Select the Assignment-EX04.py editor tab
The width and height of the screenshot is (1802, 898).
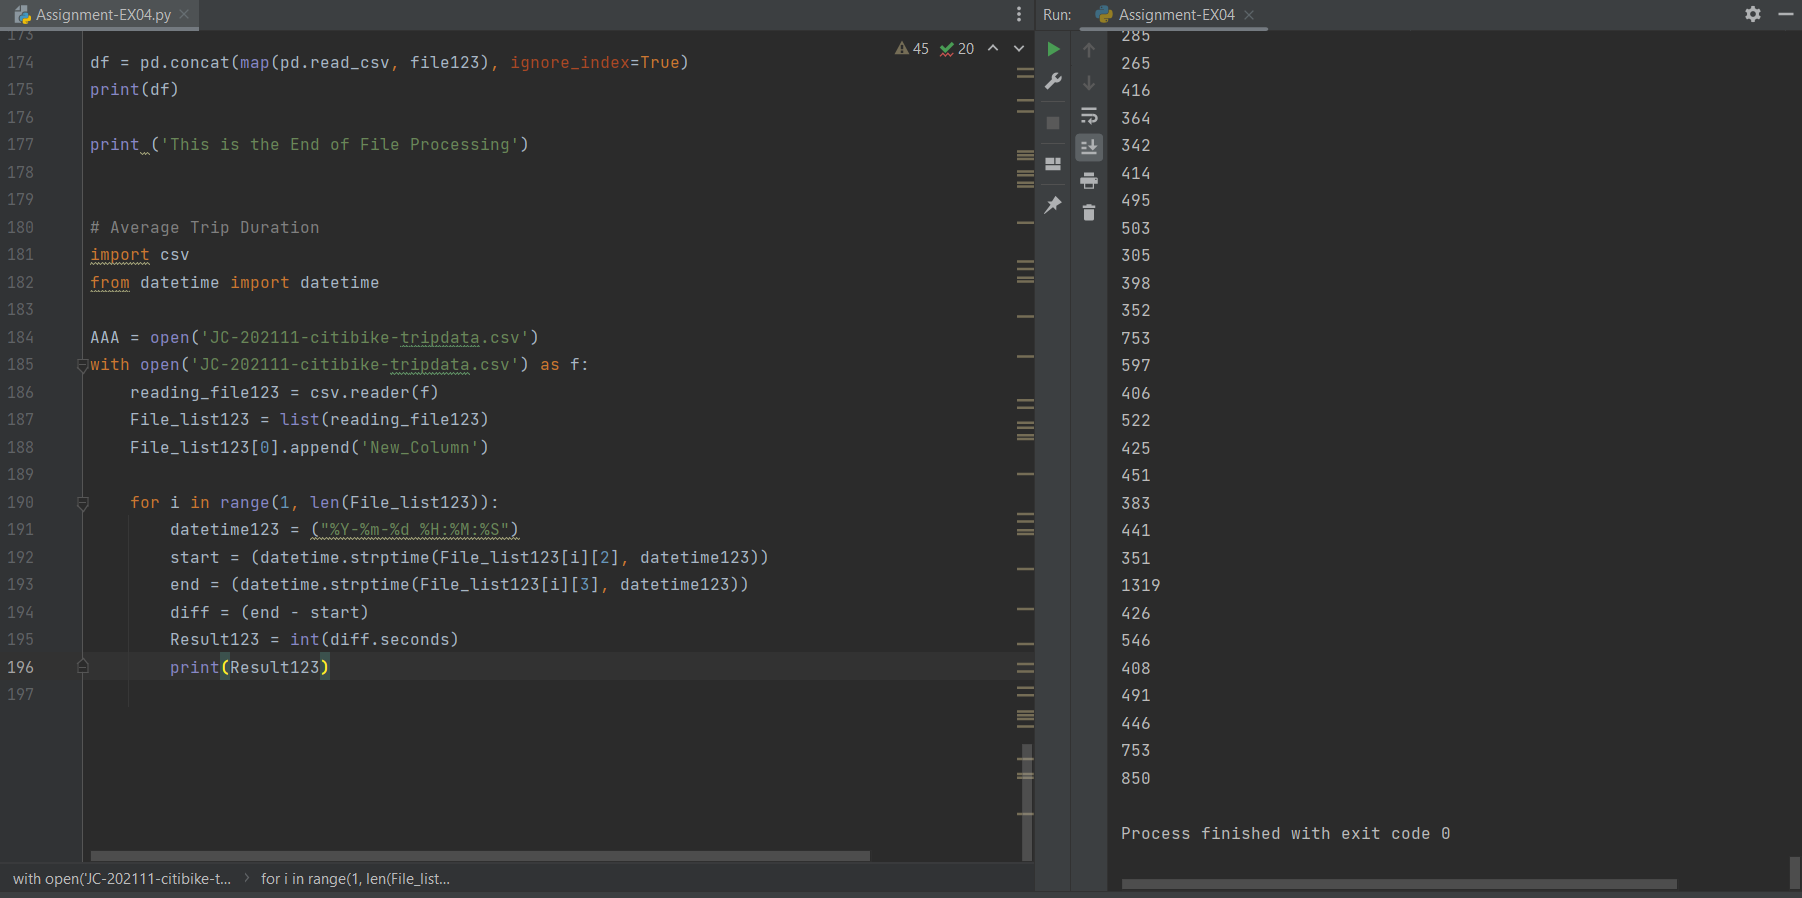click(x=100, y=14)
